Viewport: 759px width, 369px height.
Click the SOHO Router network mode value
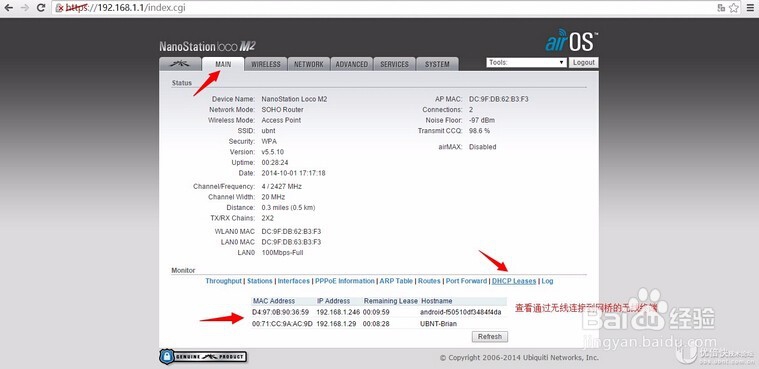pyautogui.click(x=283, y=109)
